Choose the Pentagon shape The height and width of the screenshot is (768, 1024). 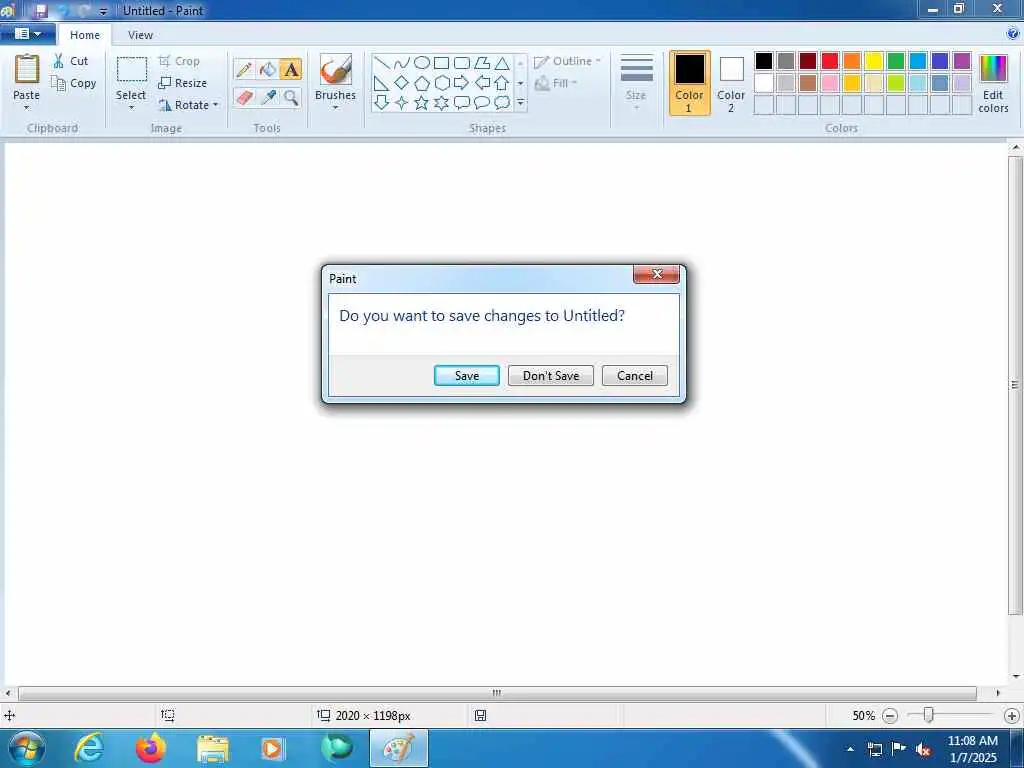(x=422, y=83)
